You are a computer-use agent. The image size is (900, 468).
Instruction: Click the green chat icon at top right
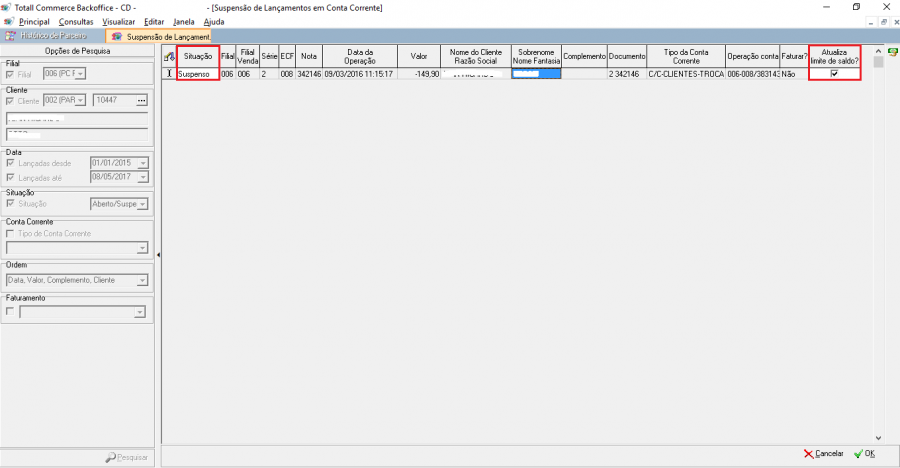coord(892,51)
